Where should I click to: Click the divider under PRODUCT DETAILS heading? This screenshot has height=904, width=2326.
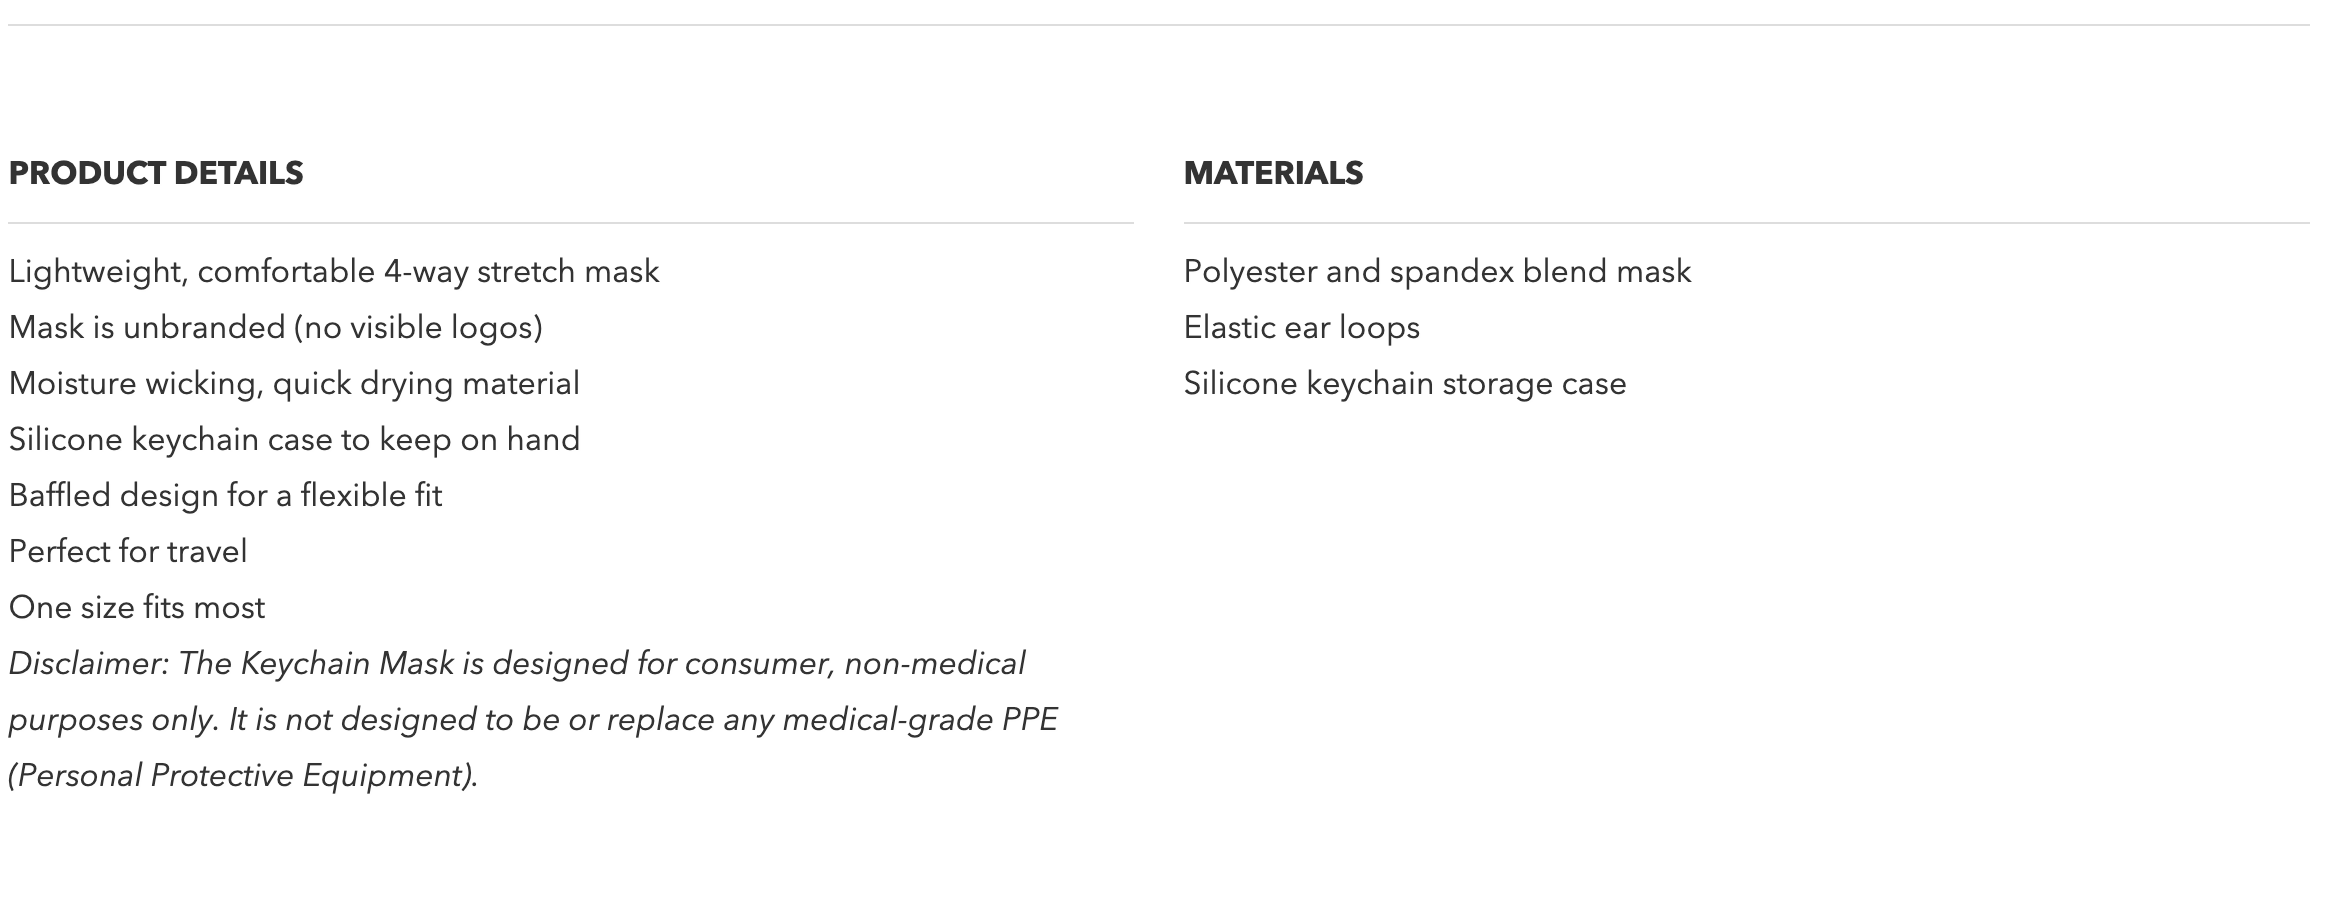570,223
